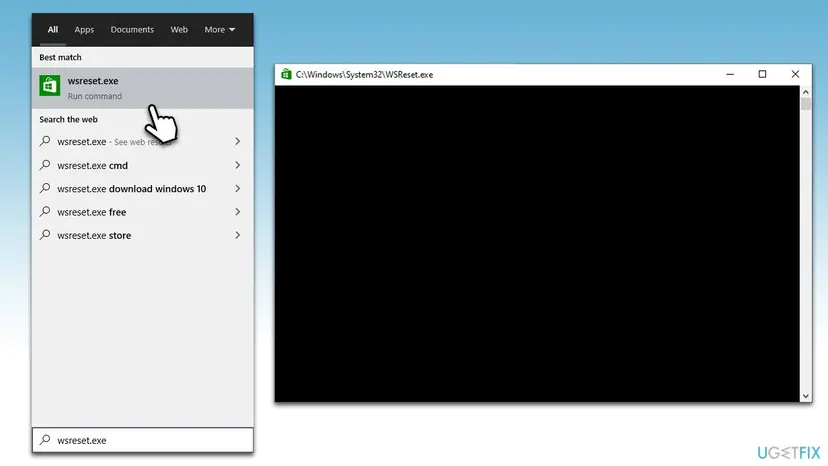
Task: Open the Documents search tab
Action: point(132,30)
